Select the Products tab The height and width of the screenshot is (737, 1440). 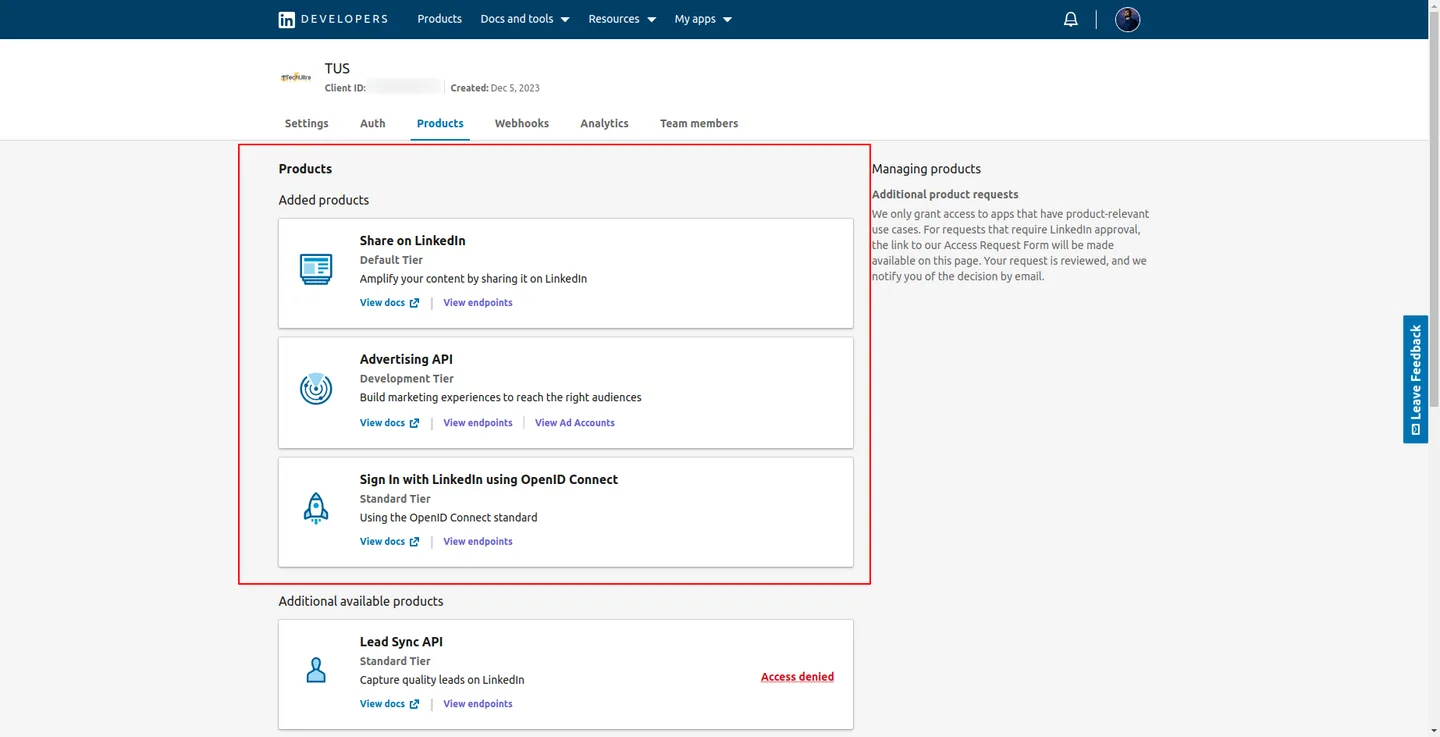point(440,123)
